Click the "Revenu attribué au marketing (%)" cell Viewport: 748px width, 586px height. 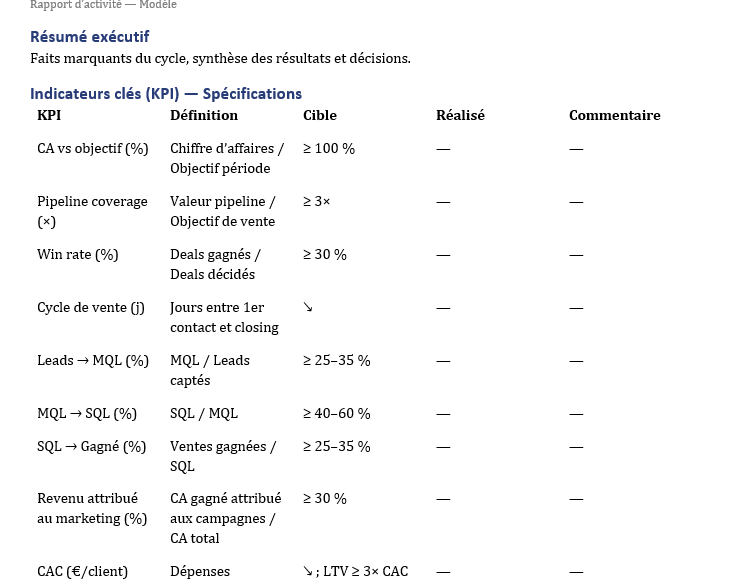[x=92, y=508]
